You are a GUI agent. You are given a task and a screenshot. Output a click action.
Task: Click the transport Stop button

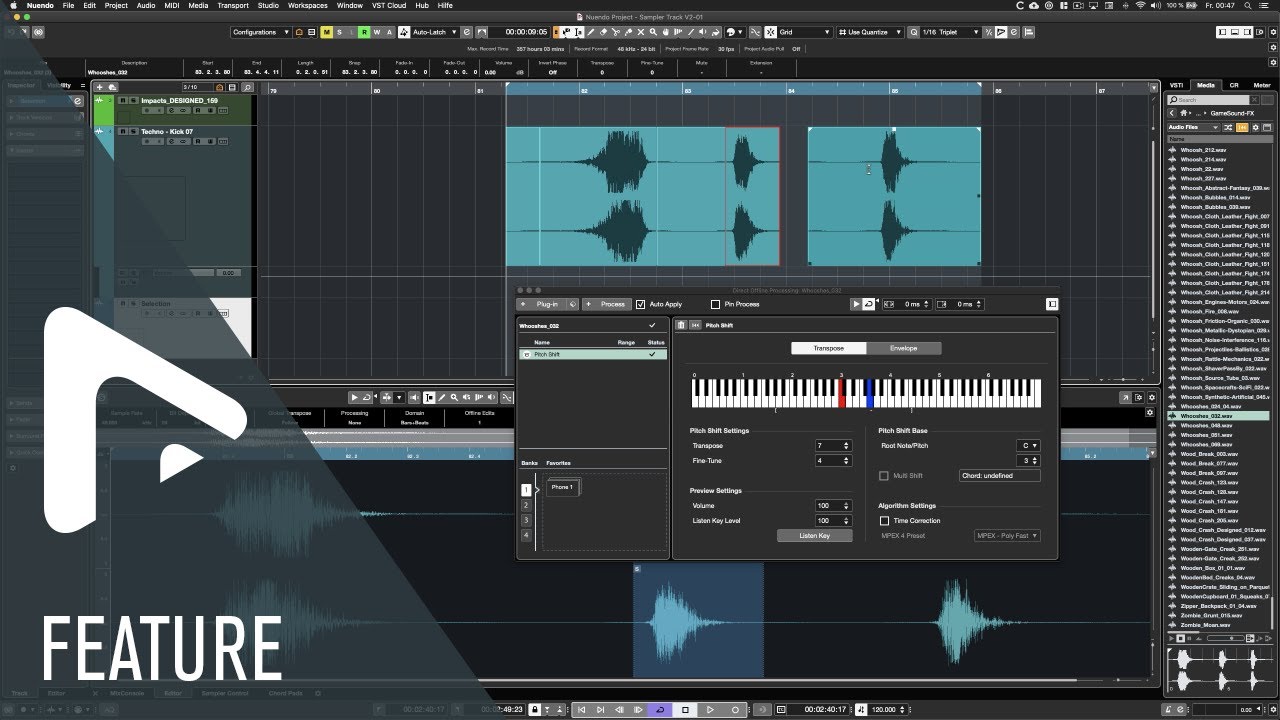pos(685,710)
